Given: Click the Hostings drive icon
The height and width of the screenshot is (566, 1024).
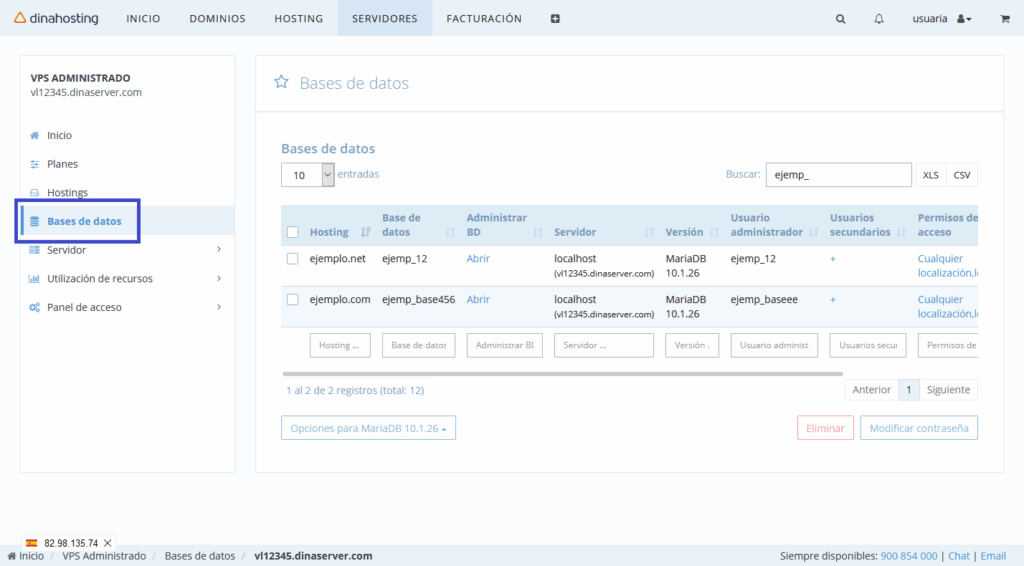Looking at the screenshot, I should click(x=34, y=193).
